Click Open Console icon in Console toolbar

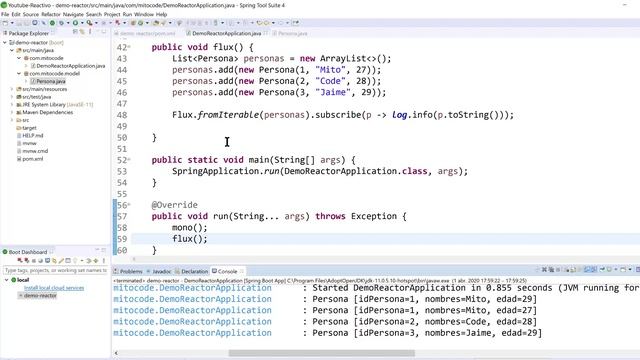click(x=623, y=270)
